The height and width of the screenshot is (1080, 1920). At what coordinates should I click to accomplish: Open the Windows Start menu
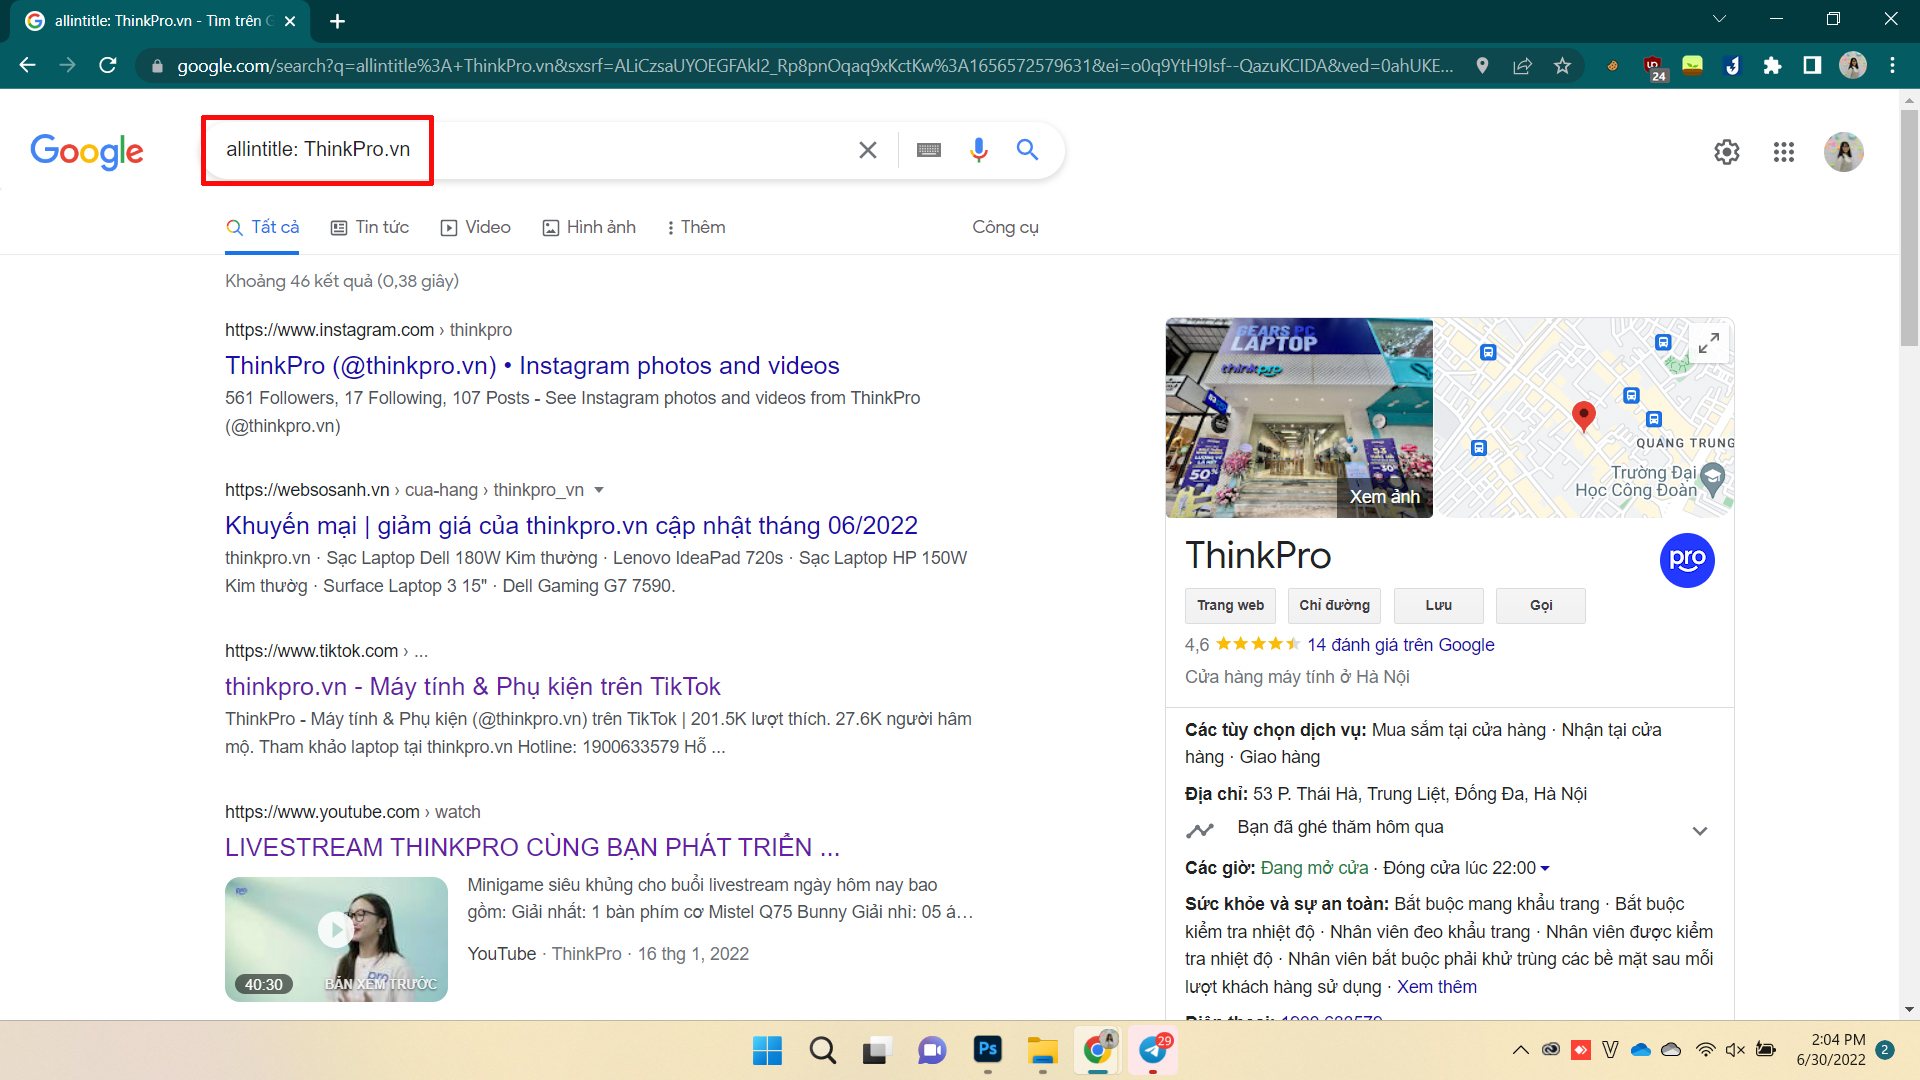(767, 1050)
